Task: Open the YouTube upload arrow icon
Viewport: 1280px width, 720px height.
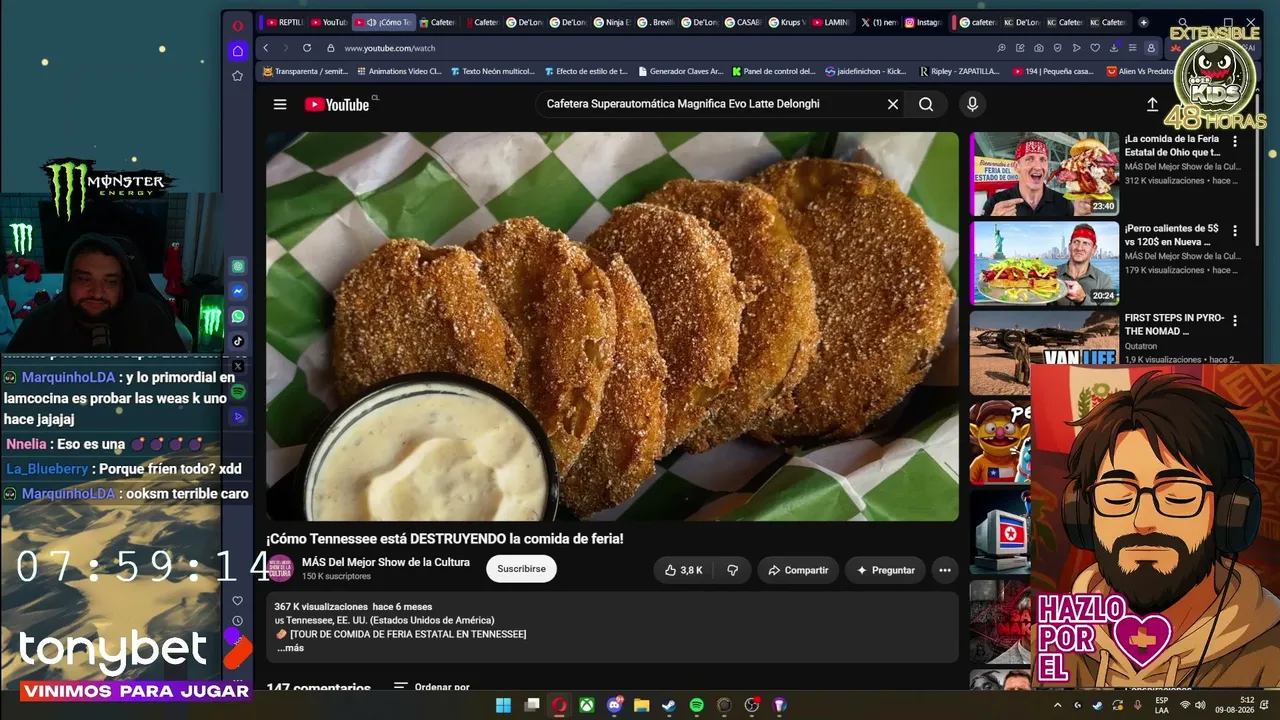Action: (x=1152, y=104)
